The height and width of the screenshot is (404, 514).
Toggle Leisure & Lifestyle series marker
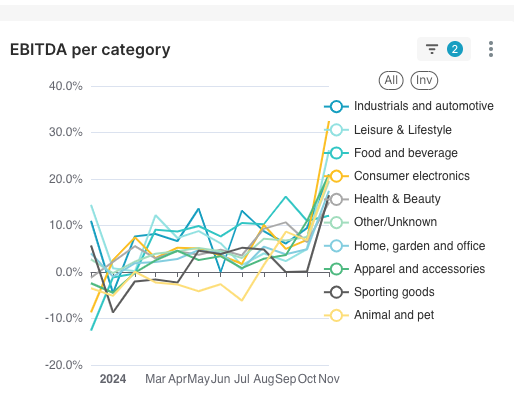(x=337, y=130)
